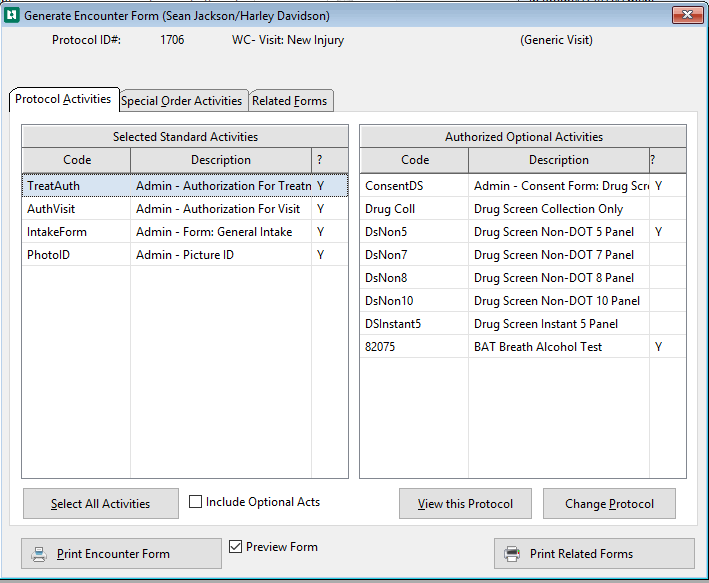This screenshot has width=709, height=583.
Task: Click 'Admin - Form: General Intake' description
Action: point(214,232)
